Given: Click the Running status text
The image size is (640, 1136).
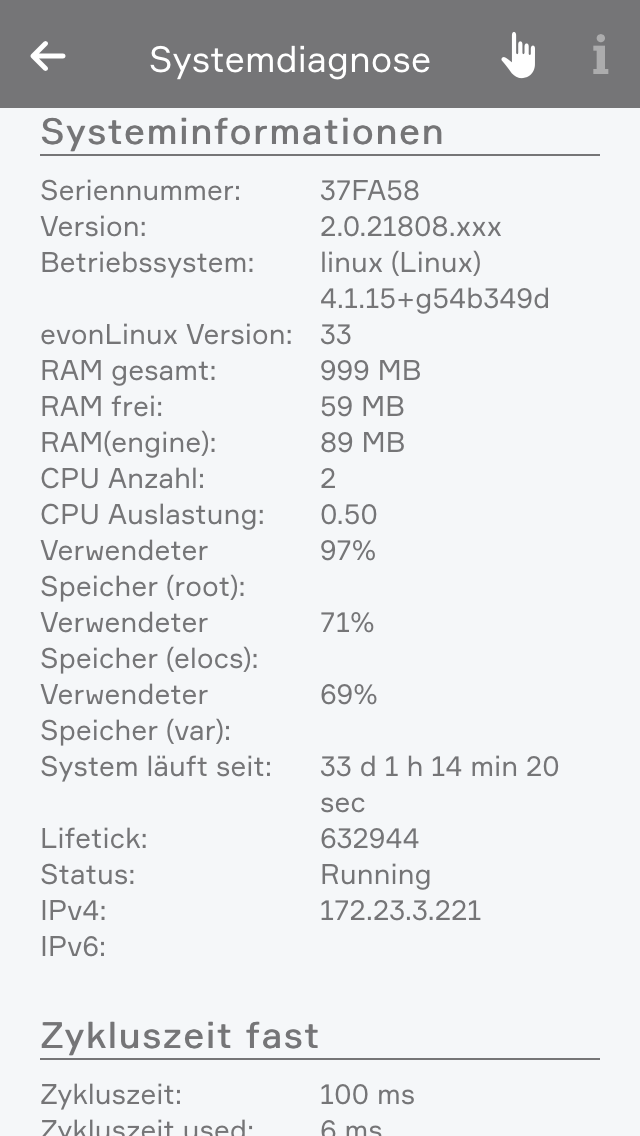Looking at the screenshot, I should pyautogui.click(x=375, y=875).
